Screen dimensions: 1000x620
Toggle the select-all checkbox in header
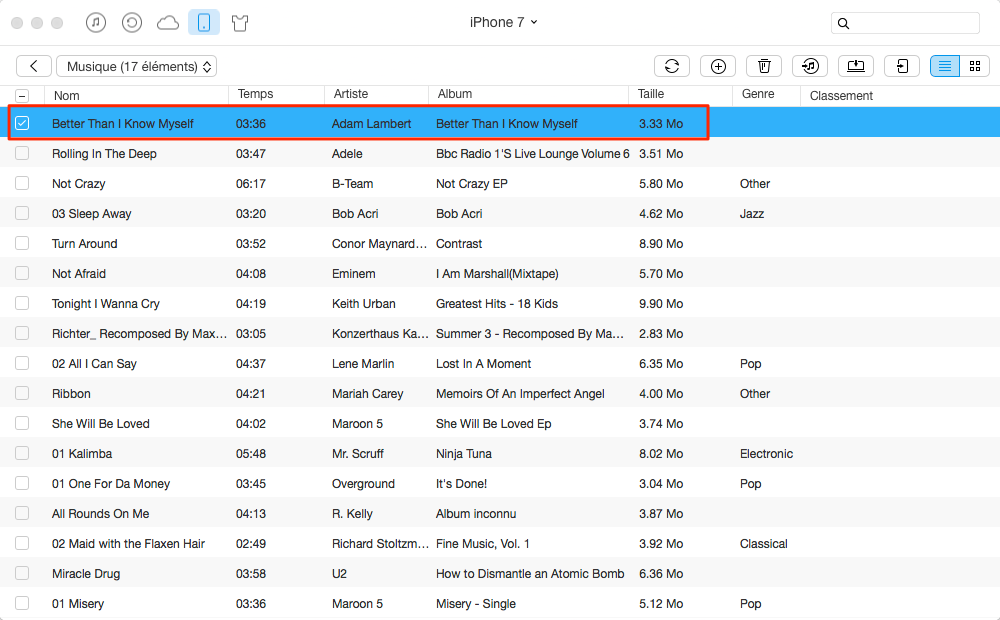coord(22,96)
